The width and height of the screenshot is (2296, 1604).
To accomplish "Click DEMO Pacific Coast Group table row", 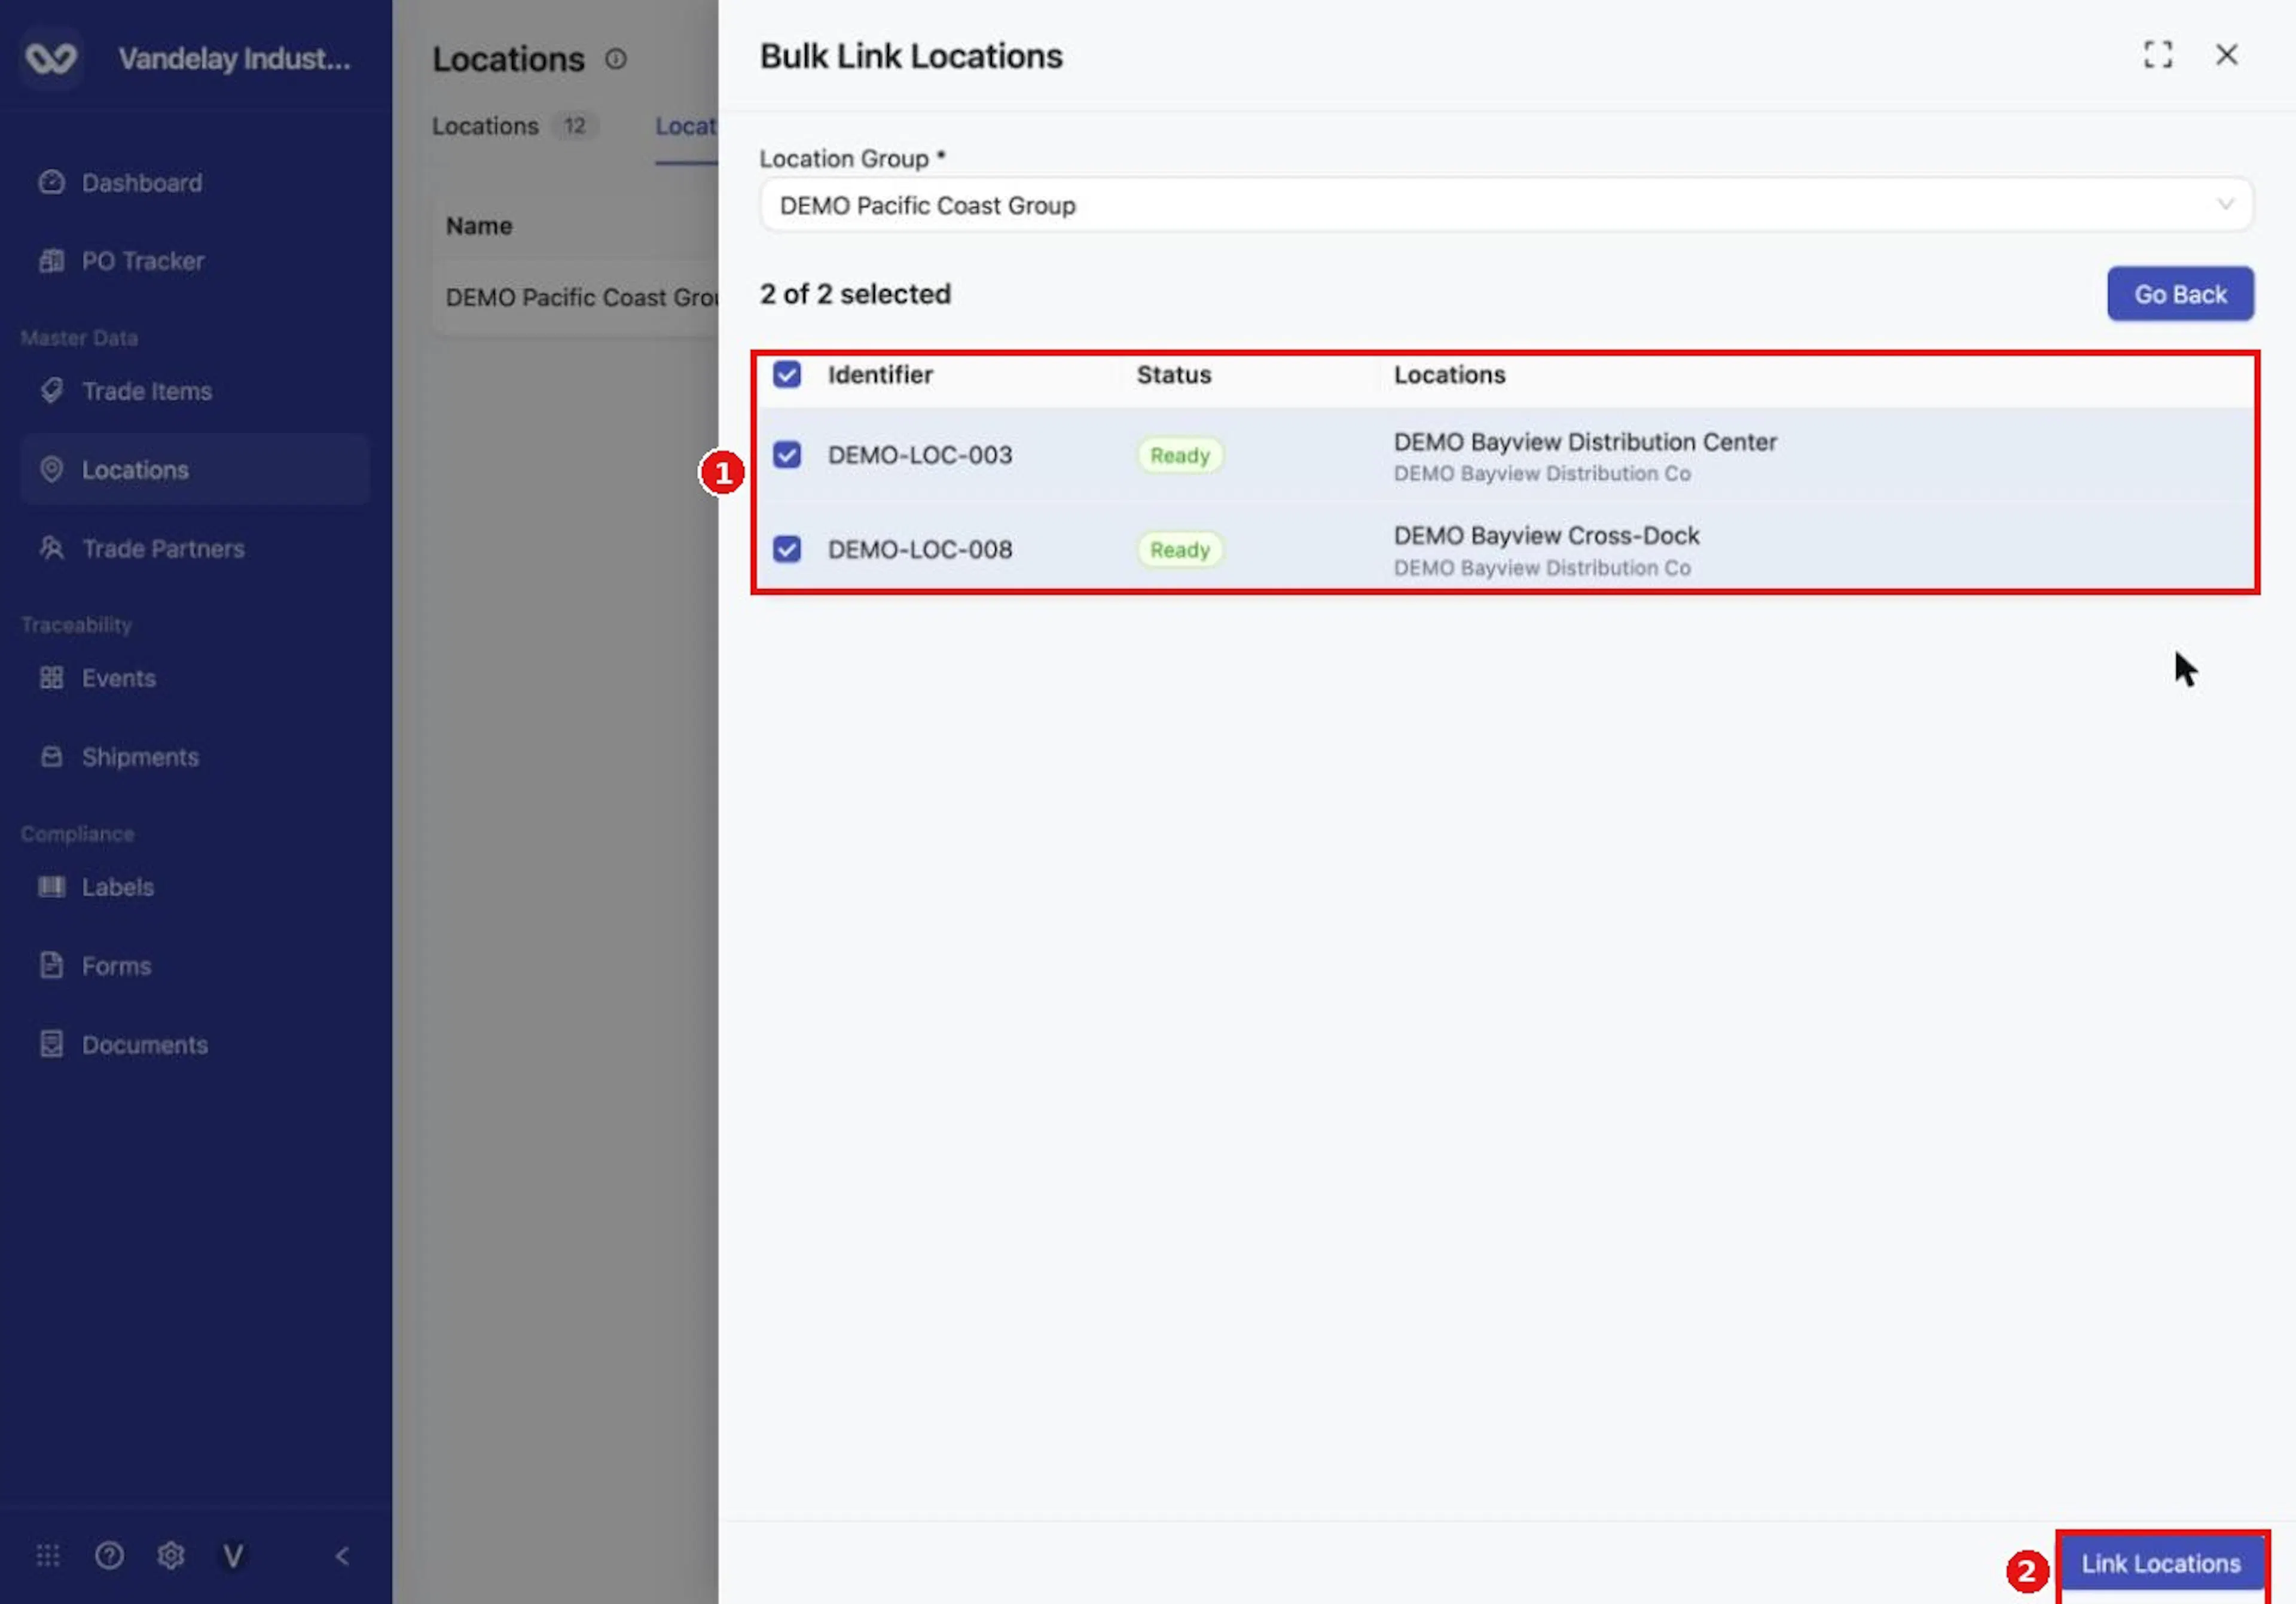I will (576, 297).
